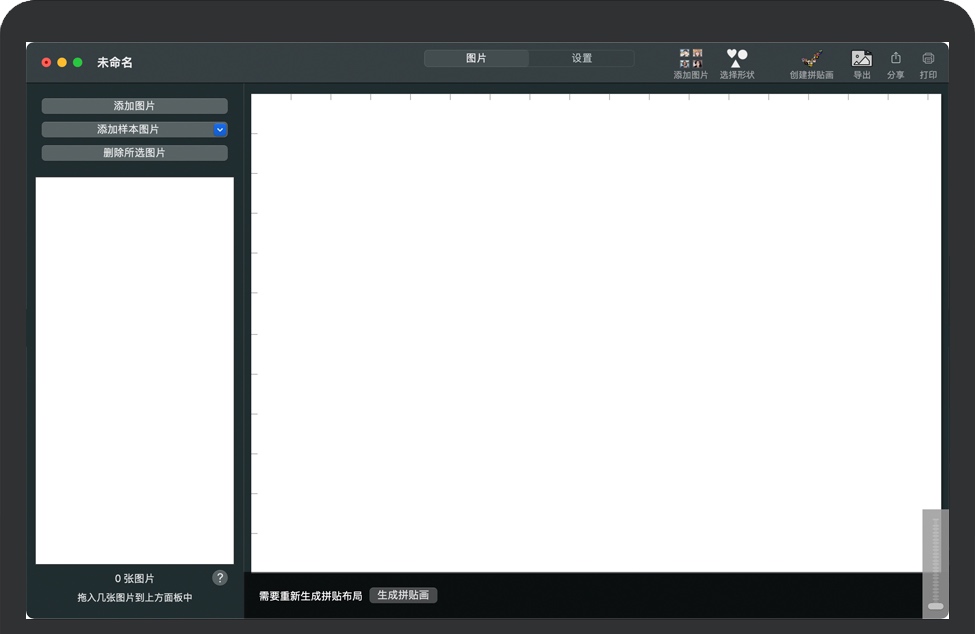The height and width of the screenshot is (634, 975).
Task: Click the 添加样本图片 popup button label
Action: (127, 129)
